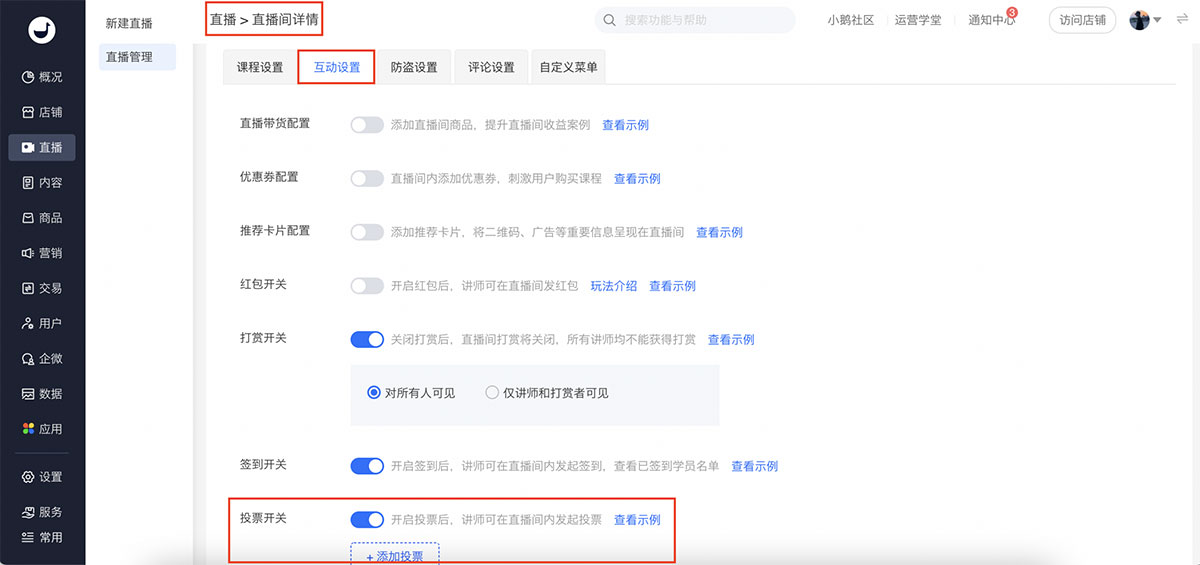Click the 概况 overview icon in sidebar
Image resolution: width=1200 pixels, height=565 pixels.
(x=28, y=77)
